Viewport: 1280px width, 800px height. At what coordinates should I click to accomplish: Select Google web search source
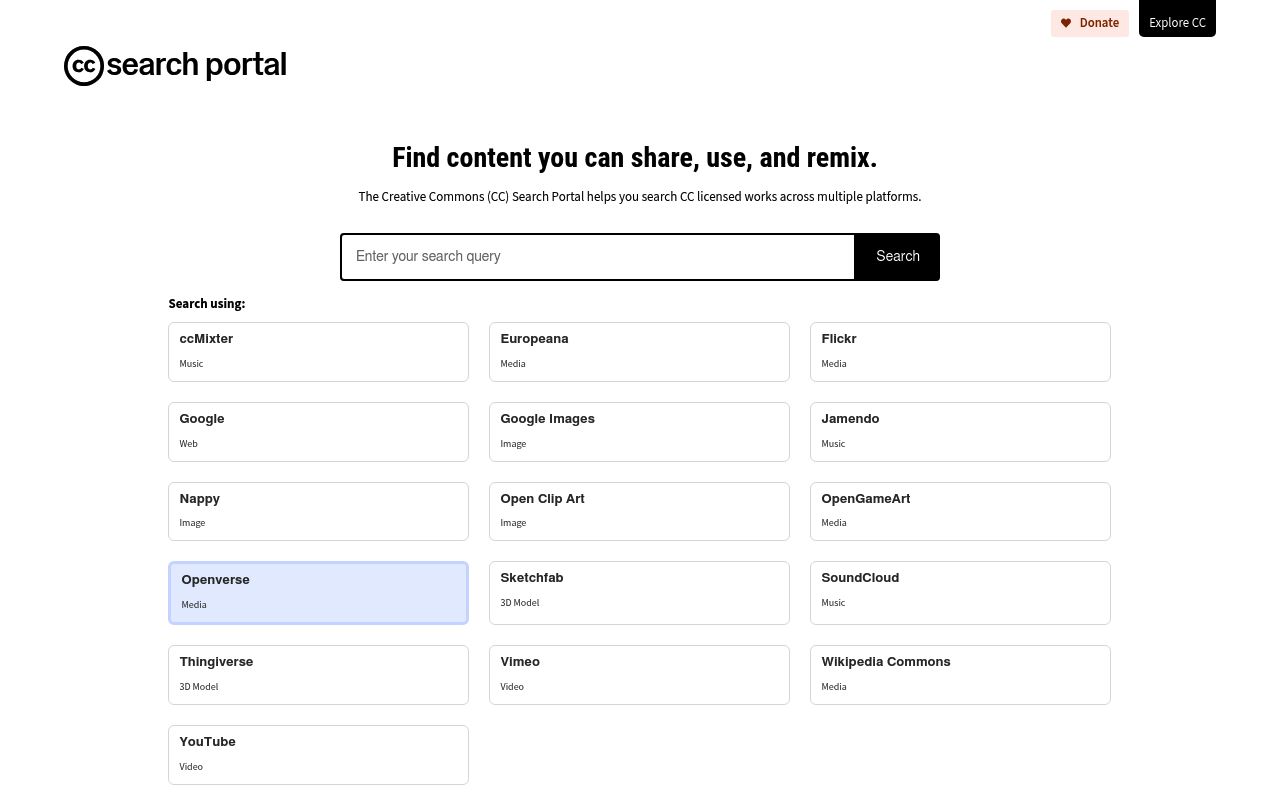point(318,431)
